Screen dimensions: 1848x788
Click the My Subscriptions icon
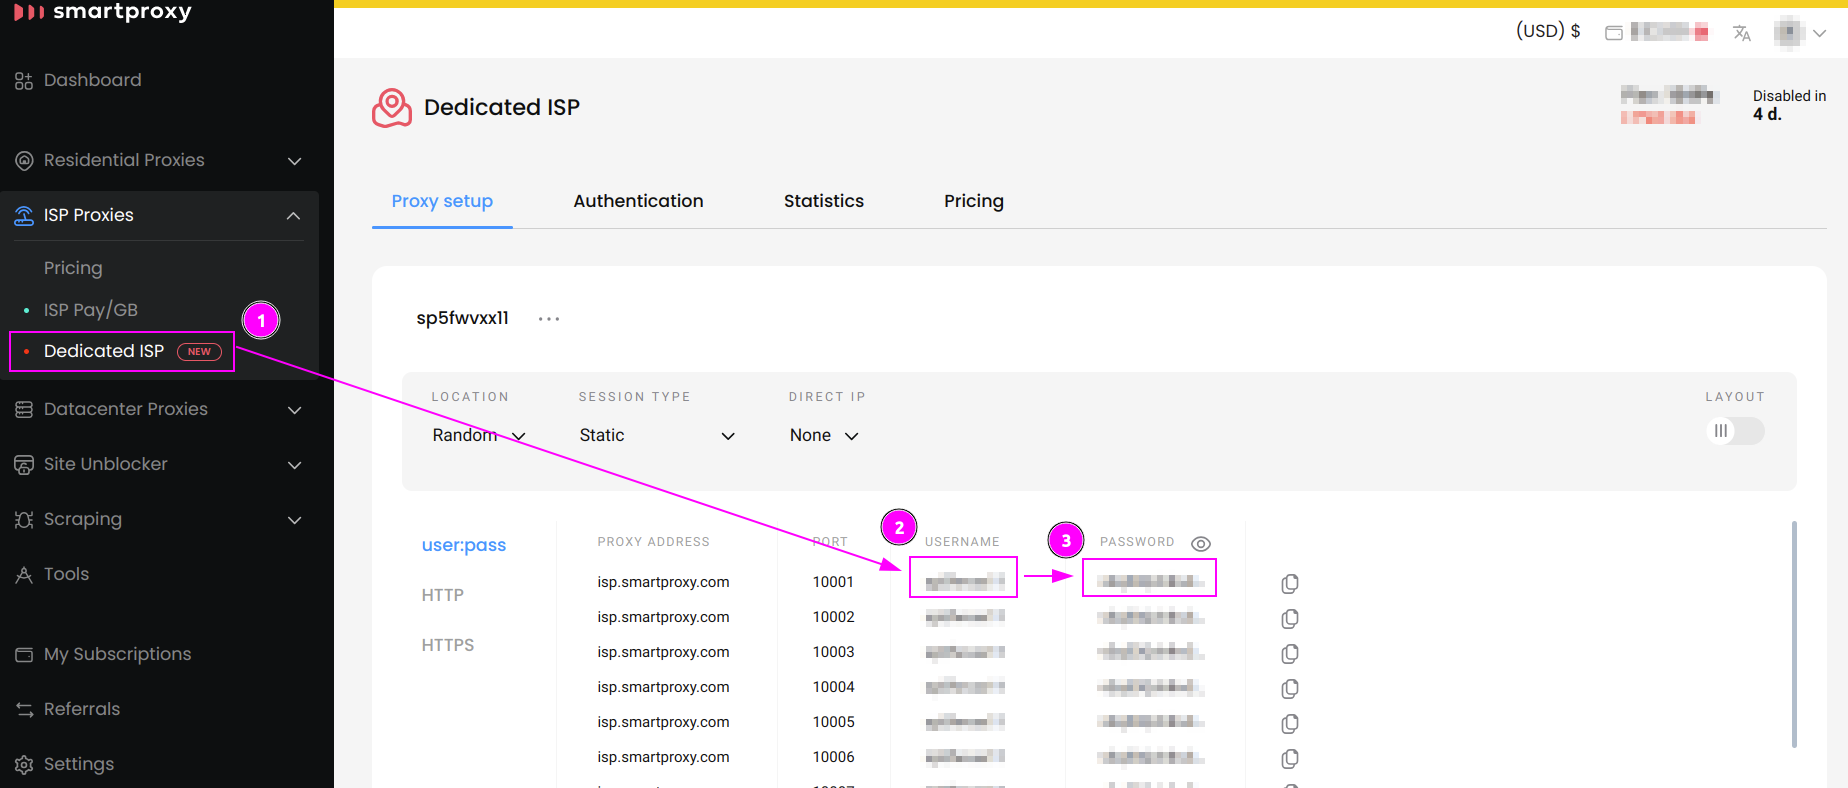(x=24, y=655)
